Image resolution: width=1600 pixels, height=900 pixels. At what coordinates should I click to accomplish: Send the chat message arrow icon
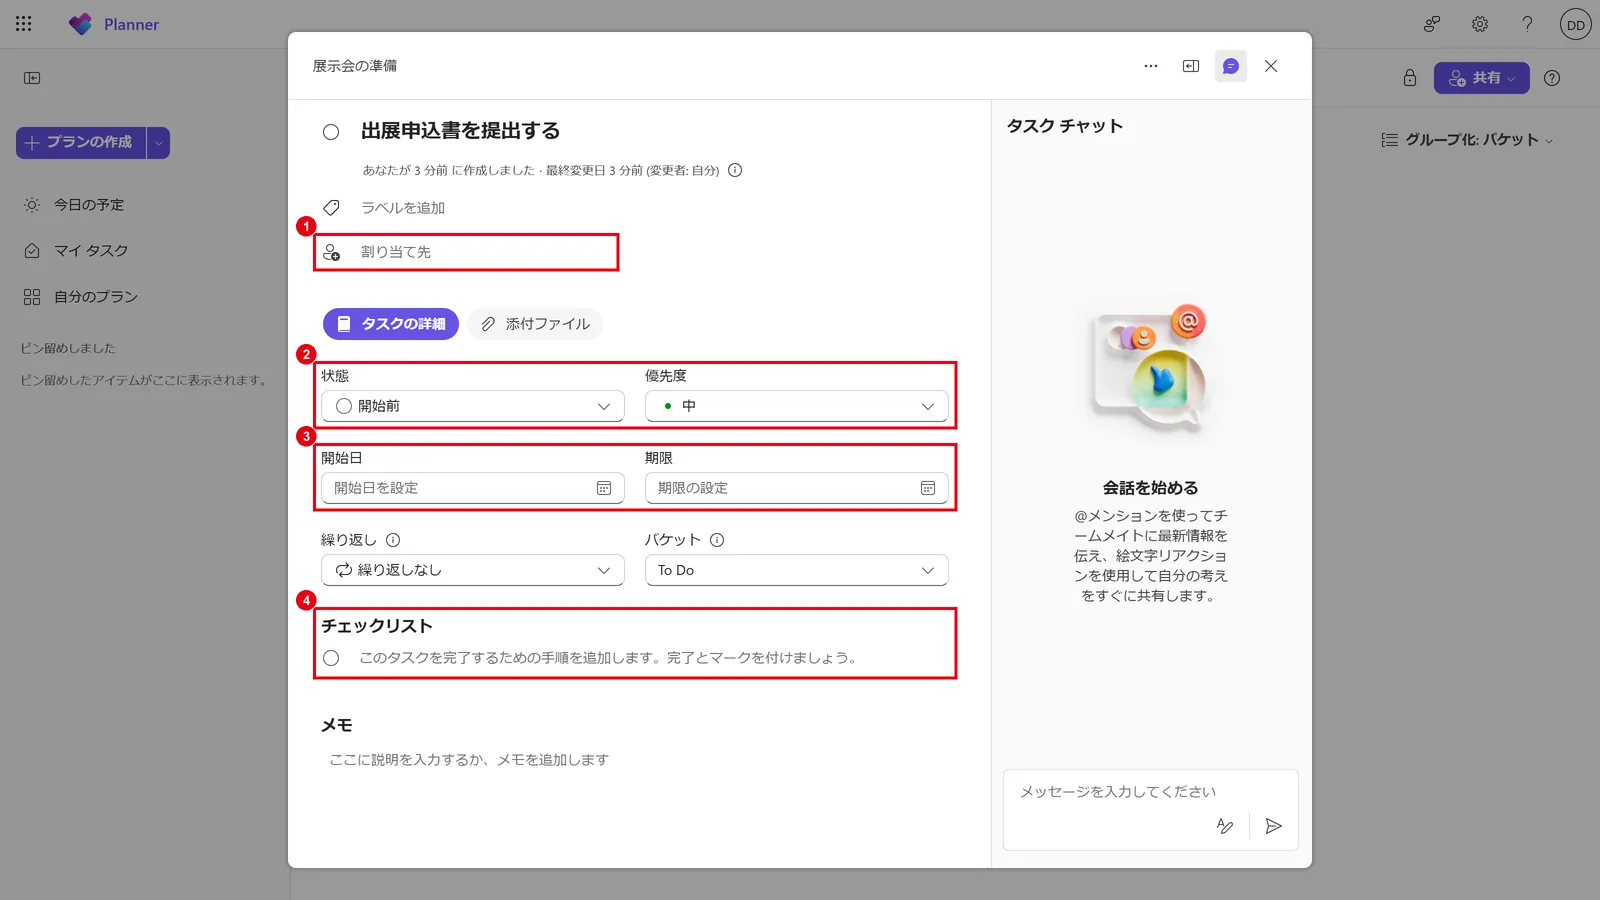tap(1274, 826)
